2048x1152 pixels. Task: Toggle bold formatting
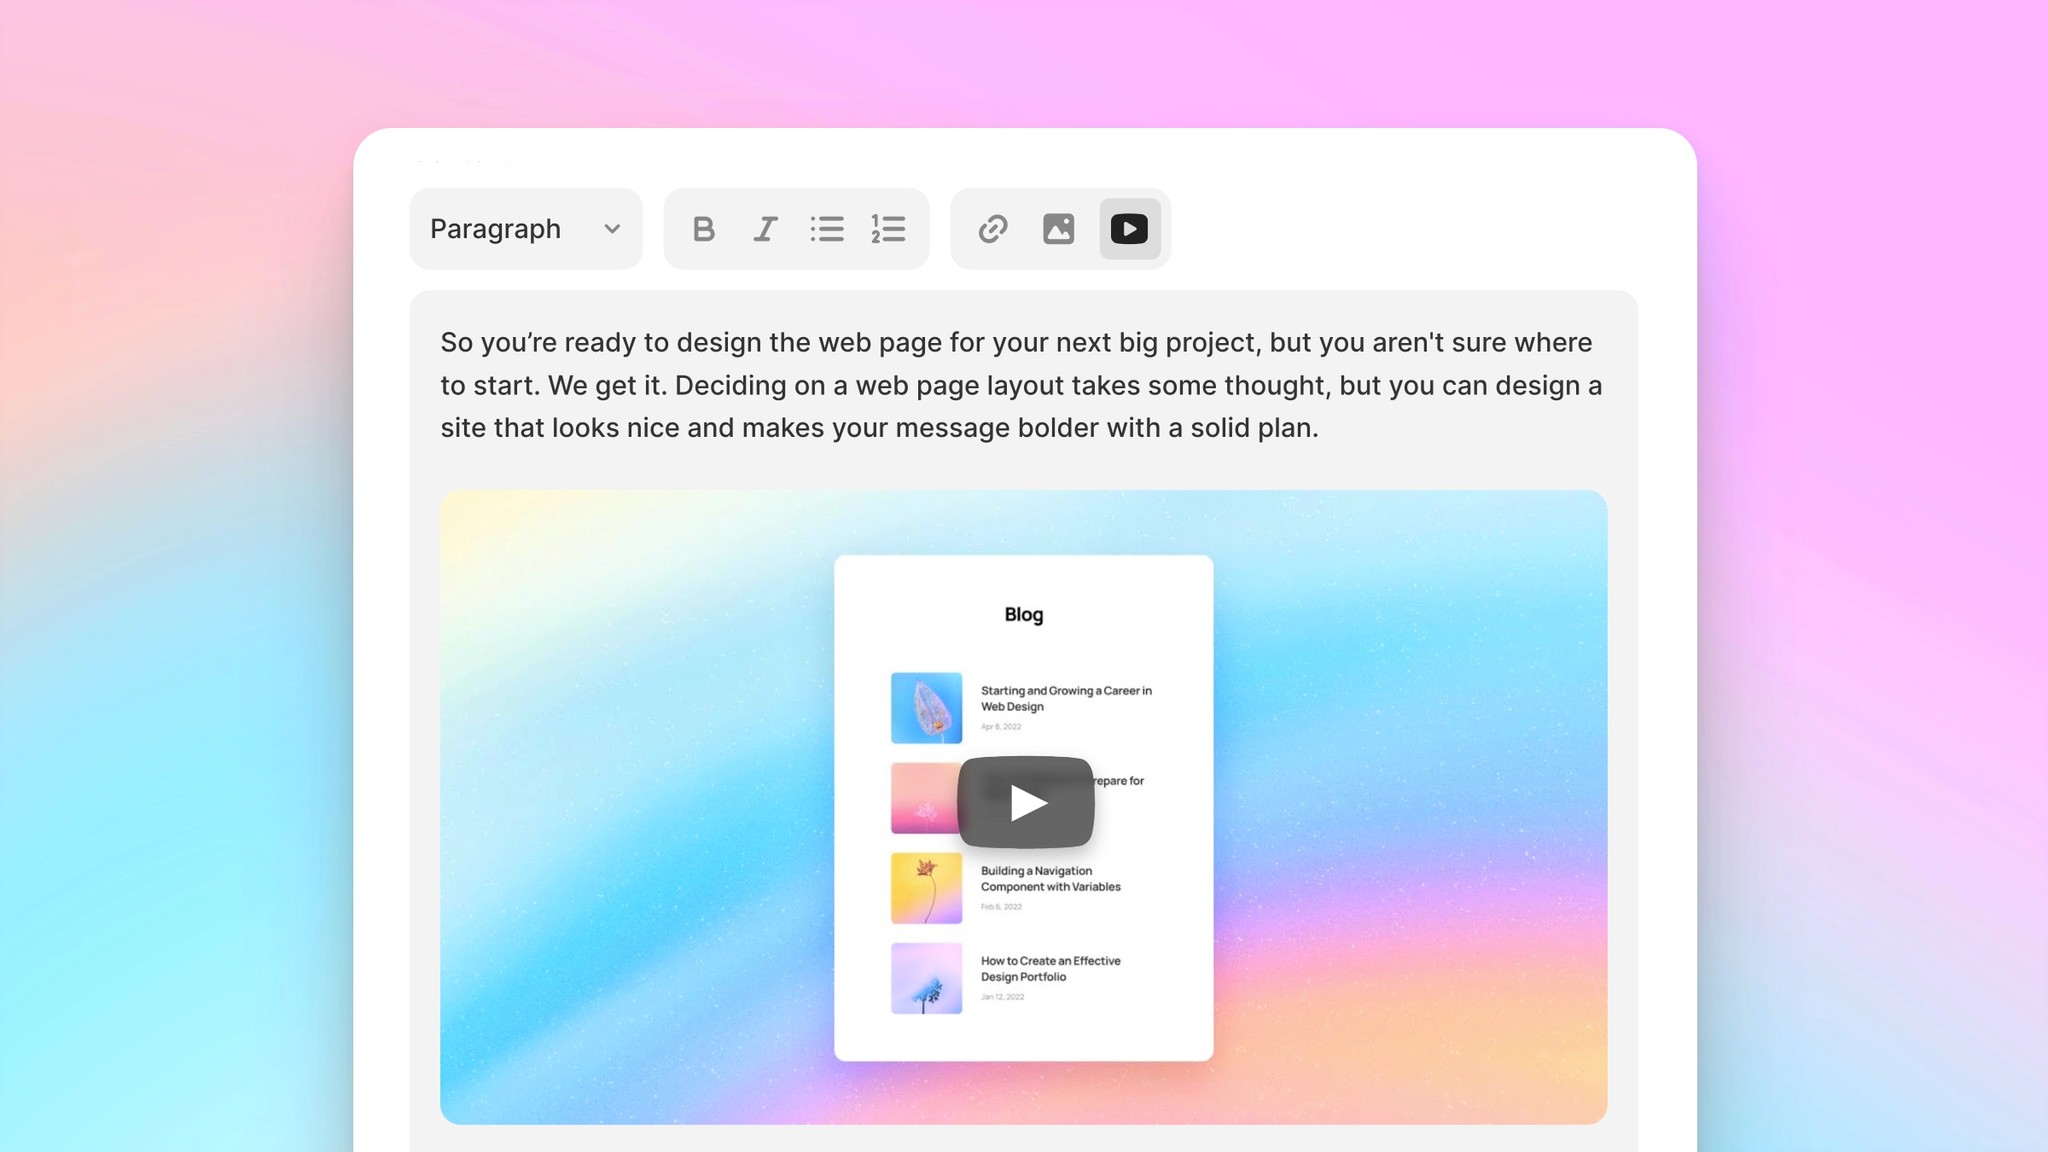tap(704, 229)
